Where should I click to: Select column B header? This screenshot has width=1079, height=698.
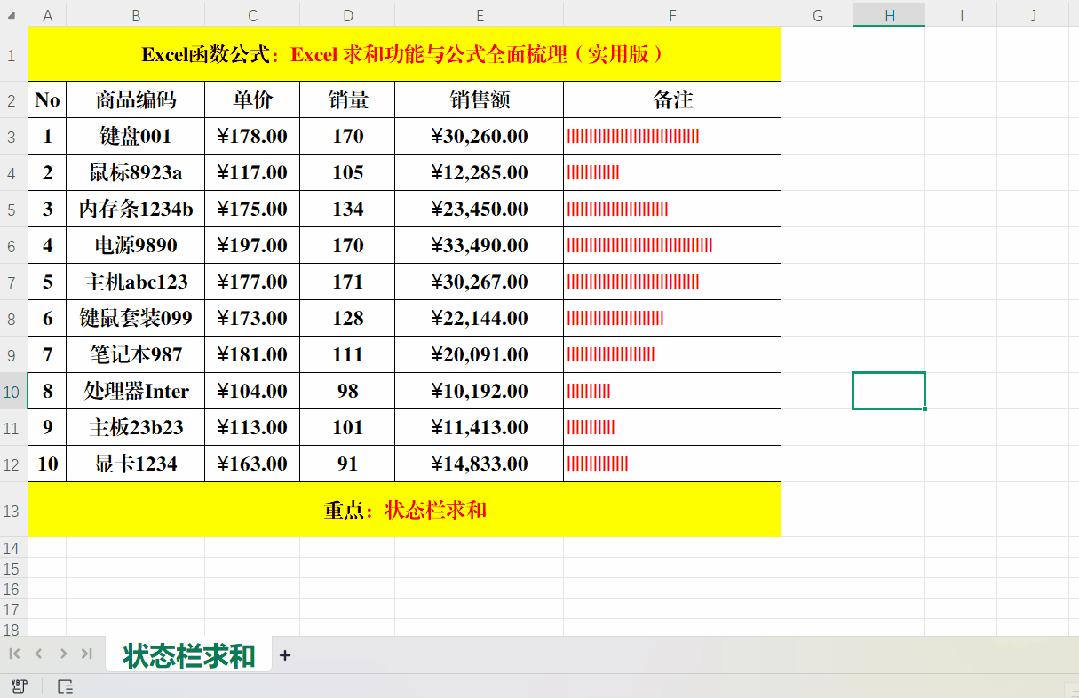[136, 15]
